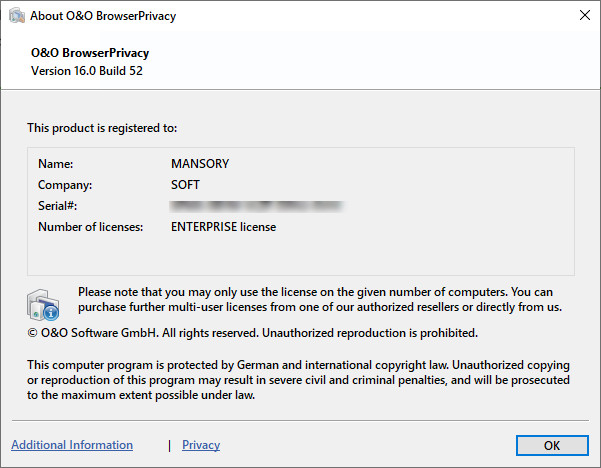
Task: Select the ENTERPRISE license text
Action: pyautogui.click(x=223, y=227)
